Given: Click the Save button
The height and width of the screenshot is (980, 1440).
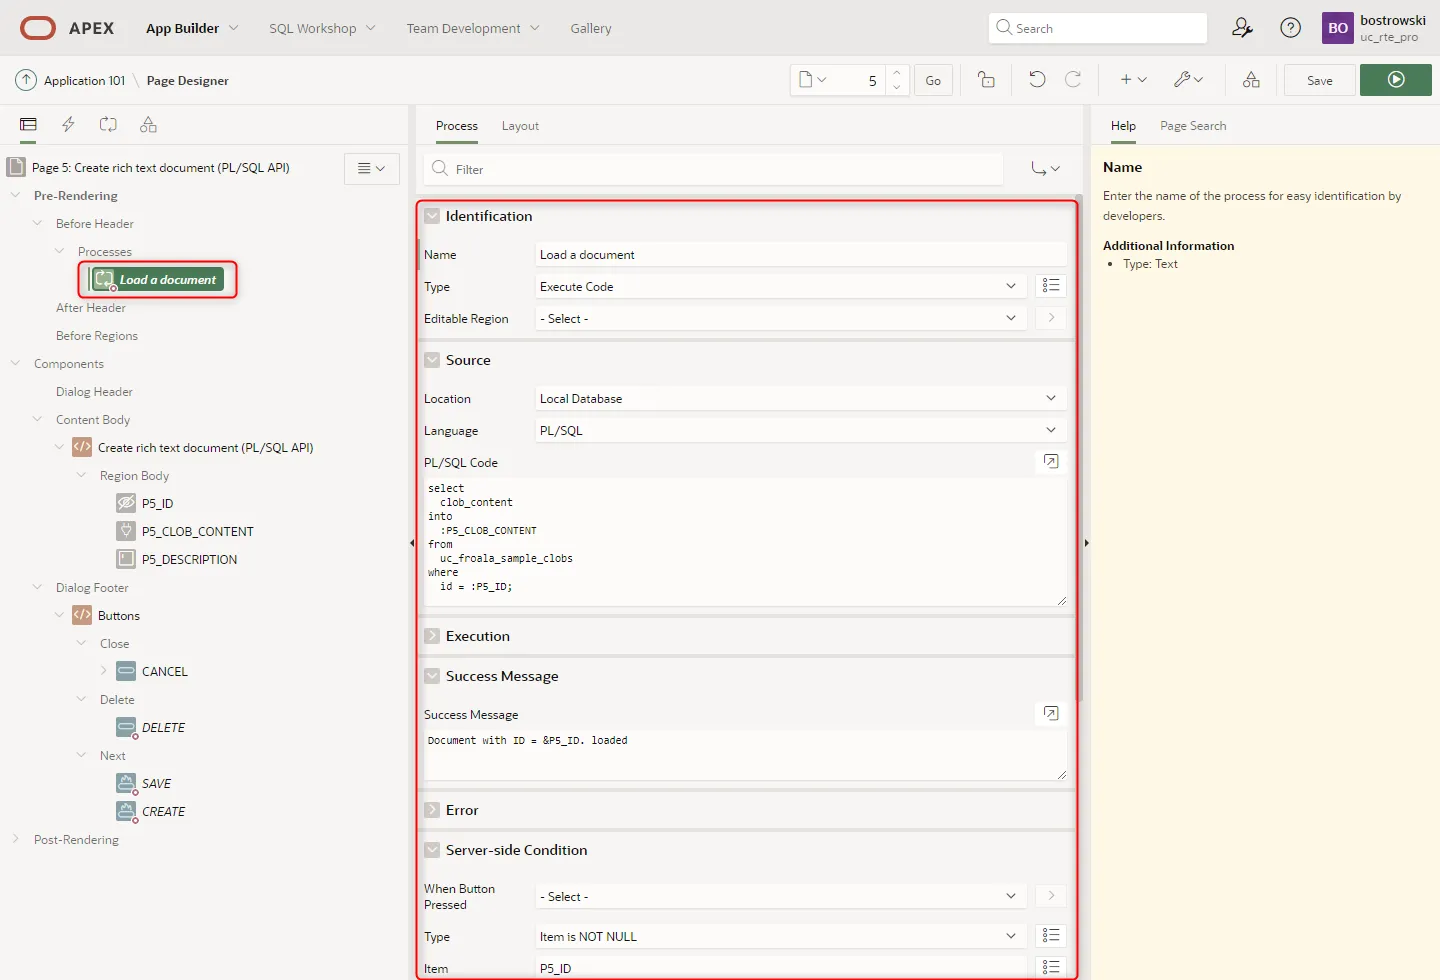Looking at the screenshot, I should tap(1319, 80).
